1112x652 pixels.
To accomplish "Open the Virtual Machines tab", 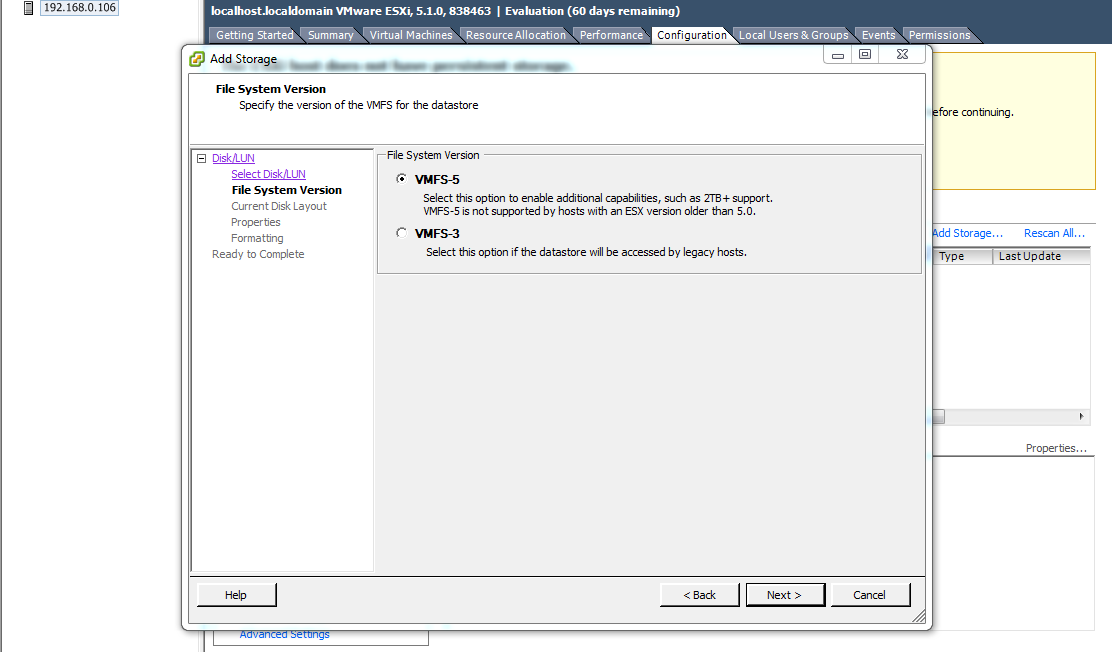I will pyautogui.click(x=411, y=35).
